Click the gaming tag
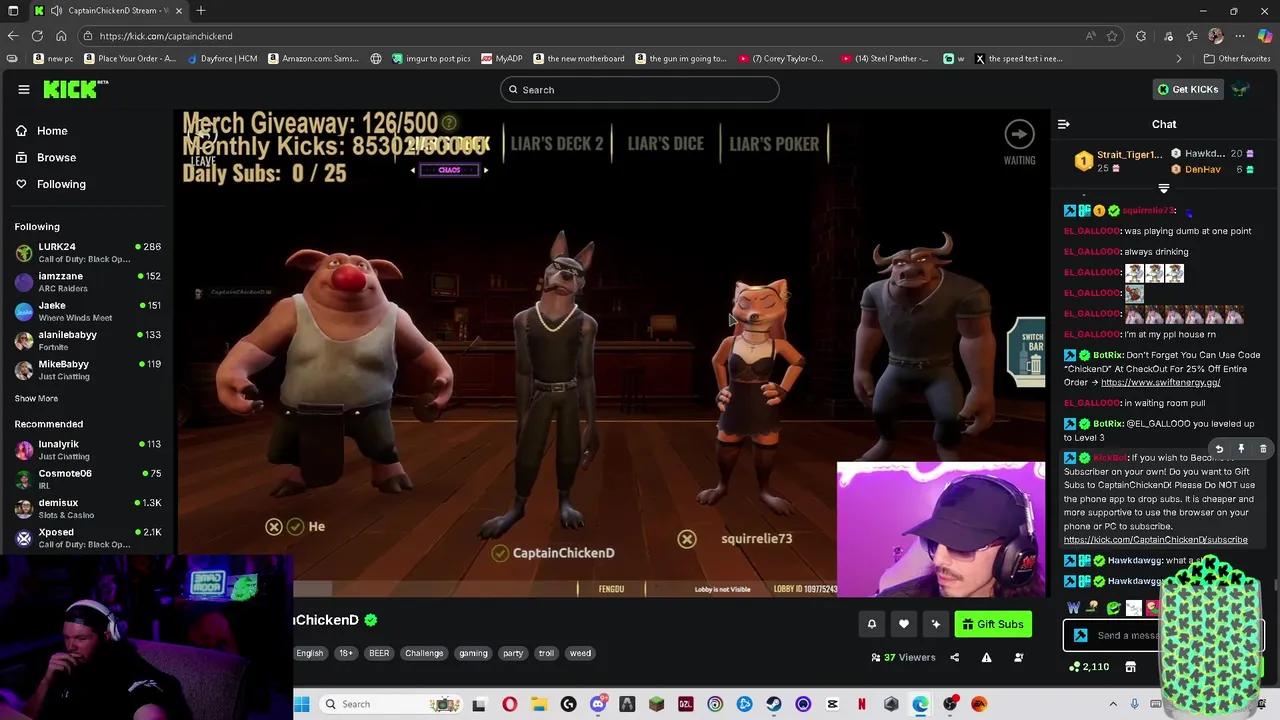 click(x=473, y=653)
